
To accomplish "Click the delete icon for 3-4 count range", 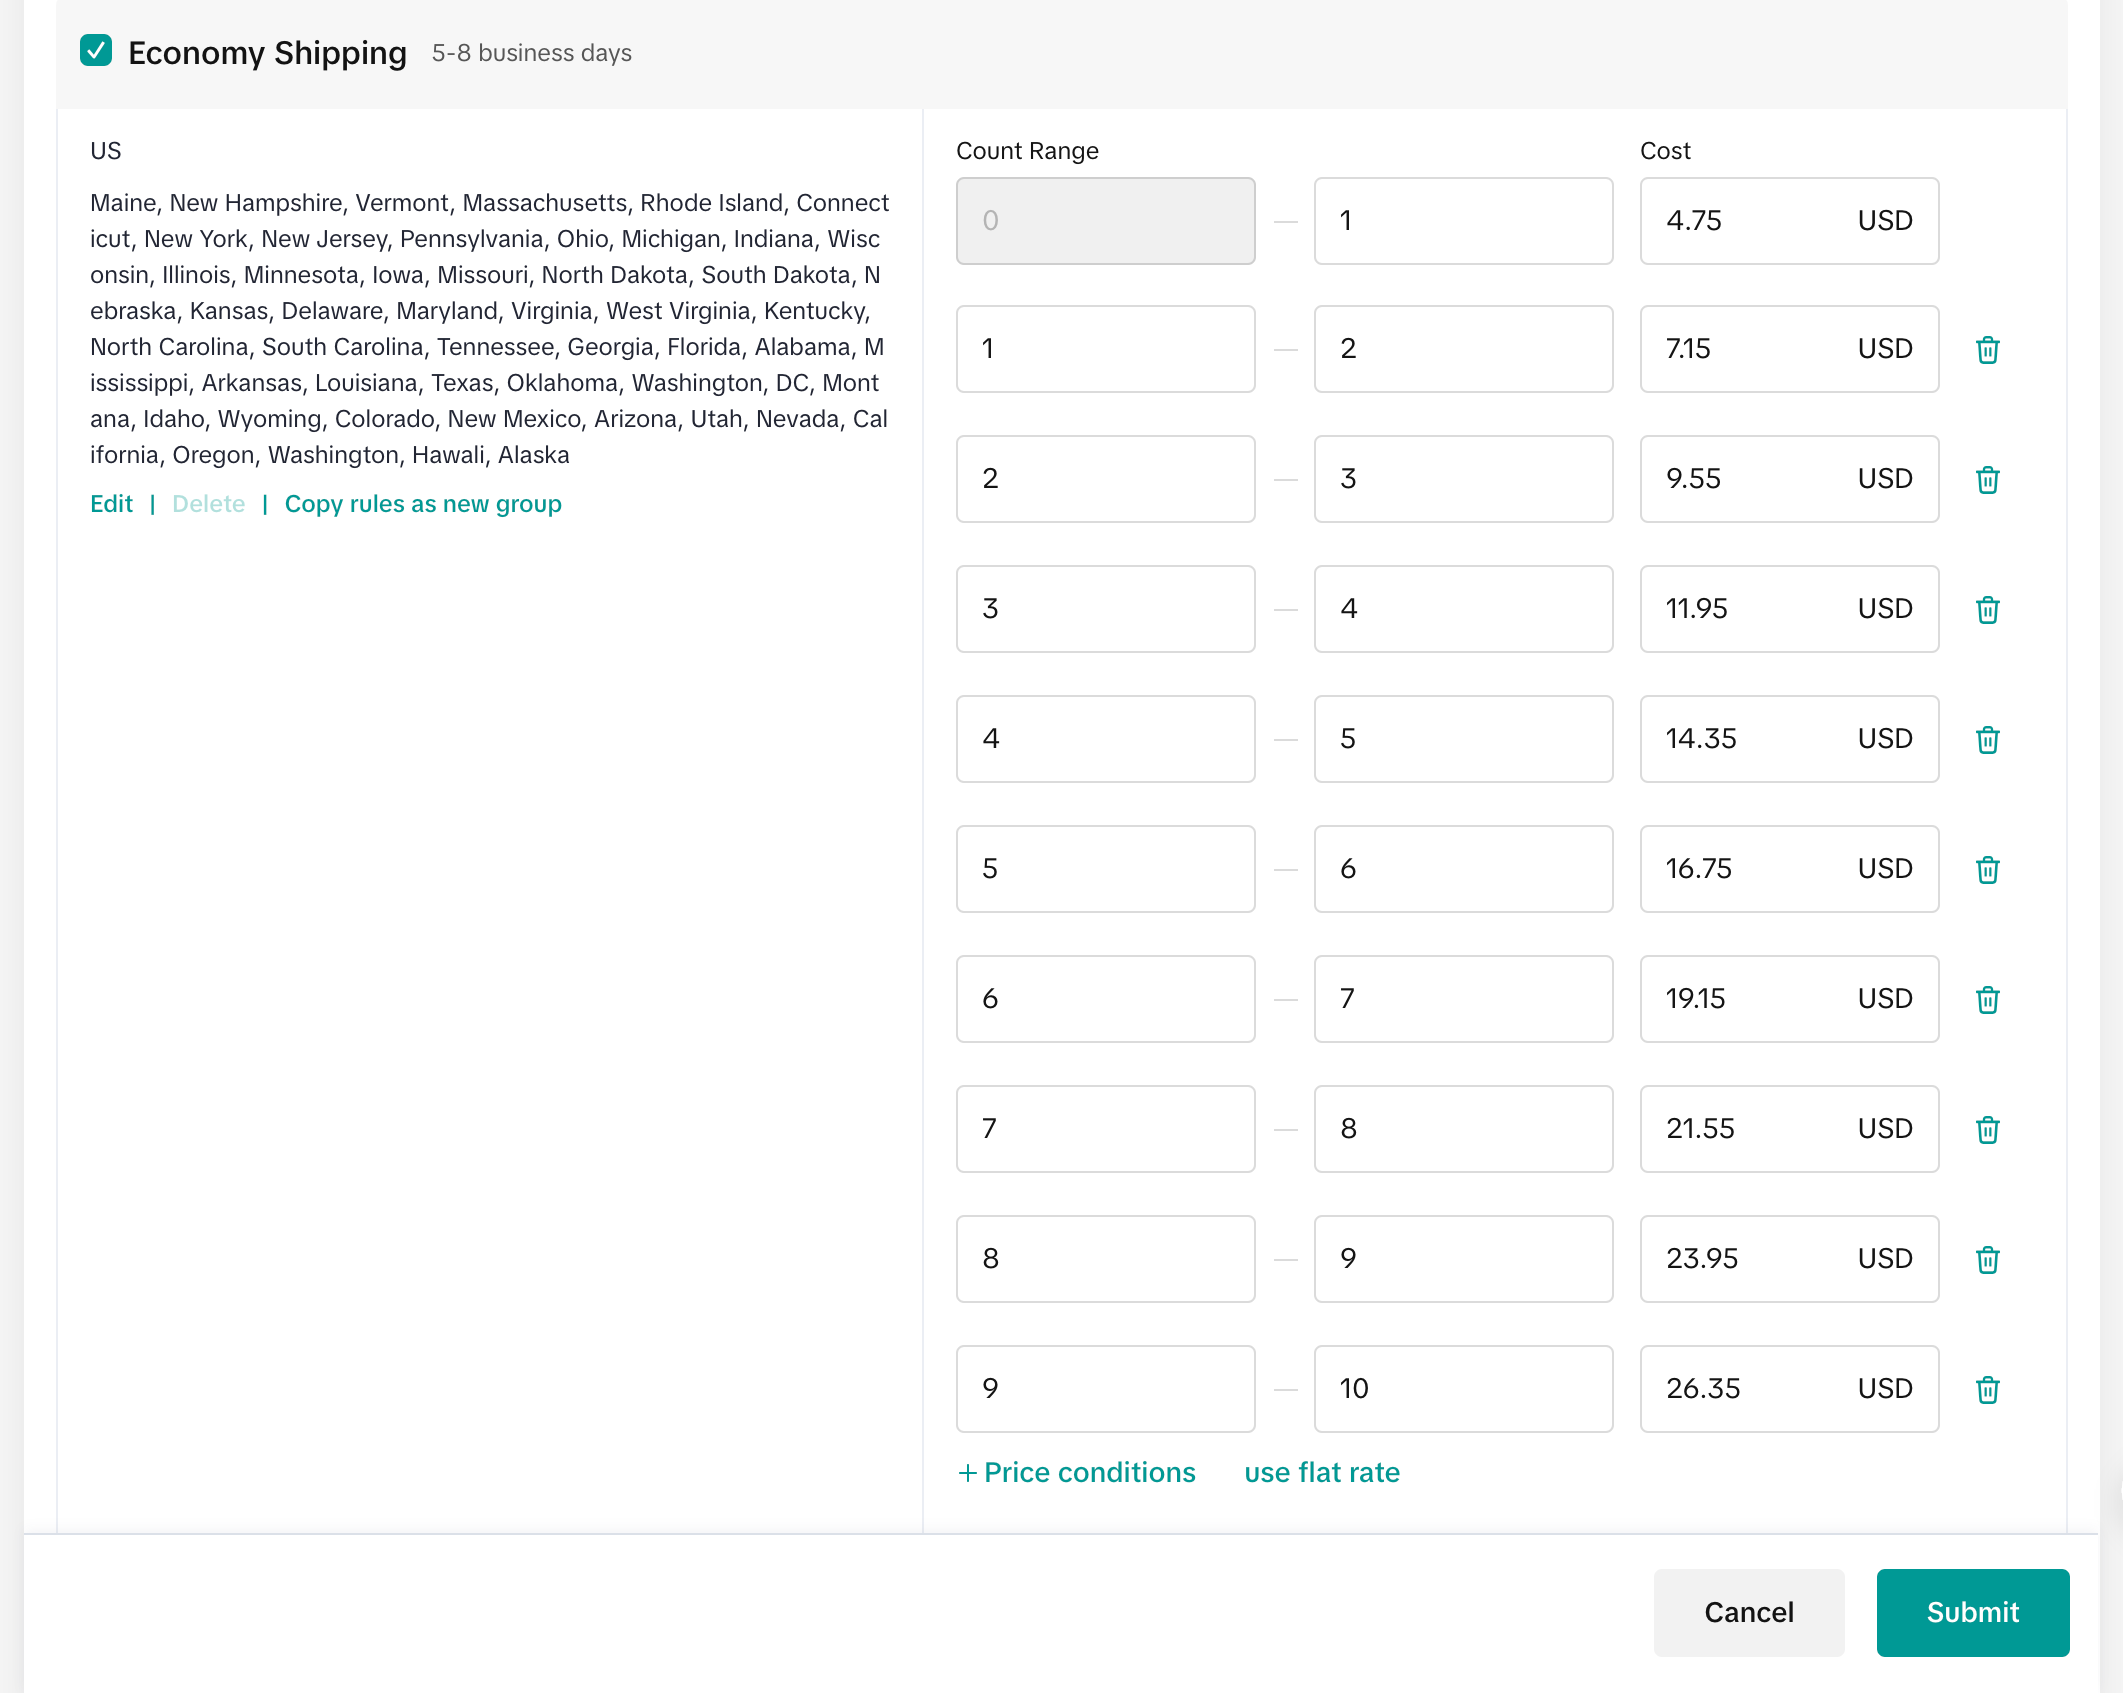I will (1987, 608).
